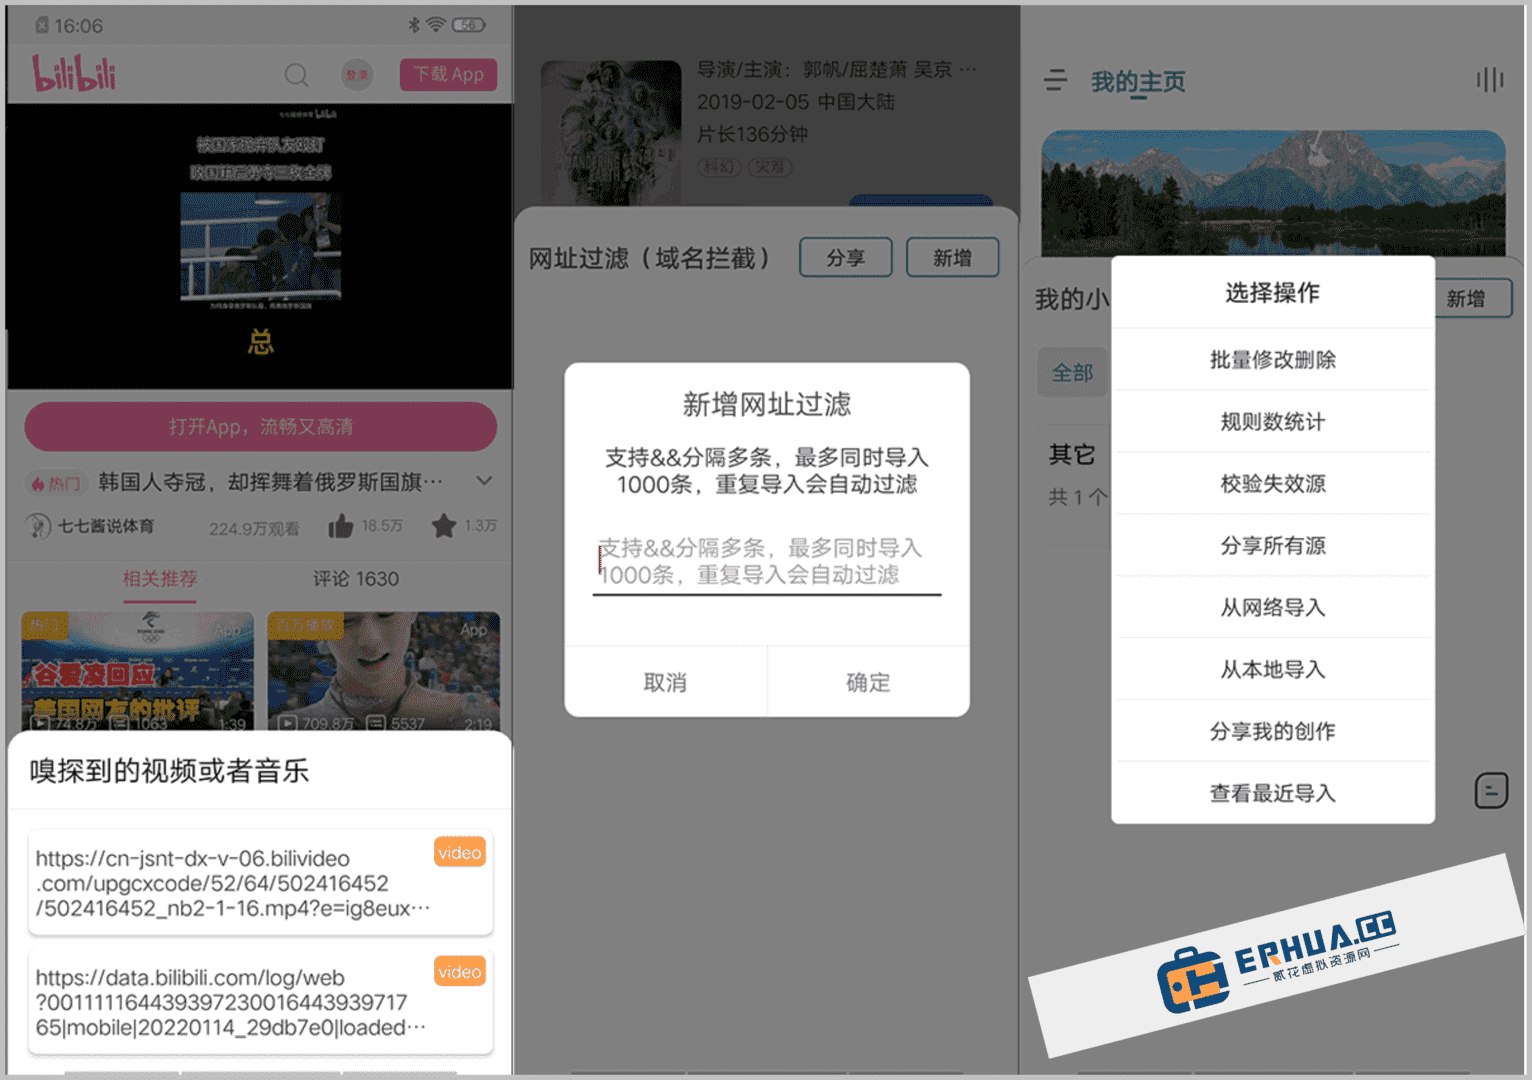
Task: Click the thumbs-up like icon showing 18.5万
Action: [340, 524]
